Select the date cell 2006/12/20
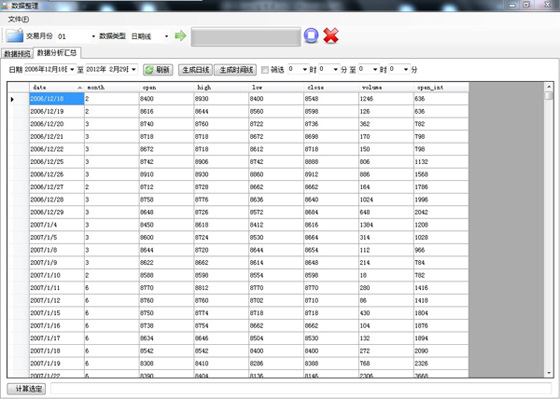 click(x=57, y=124)
